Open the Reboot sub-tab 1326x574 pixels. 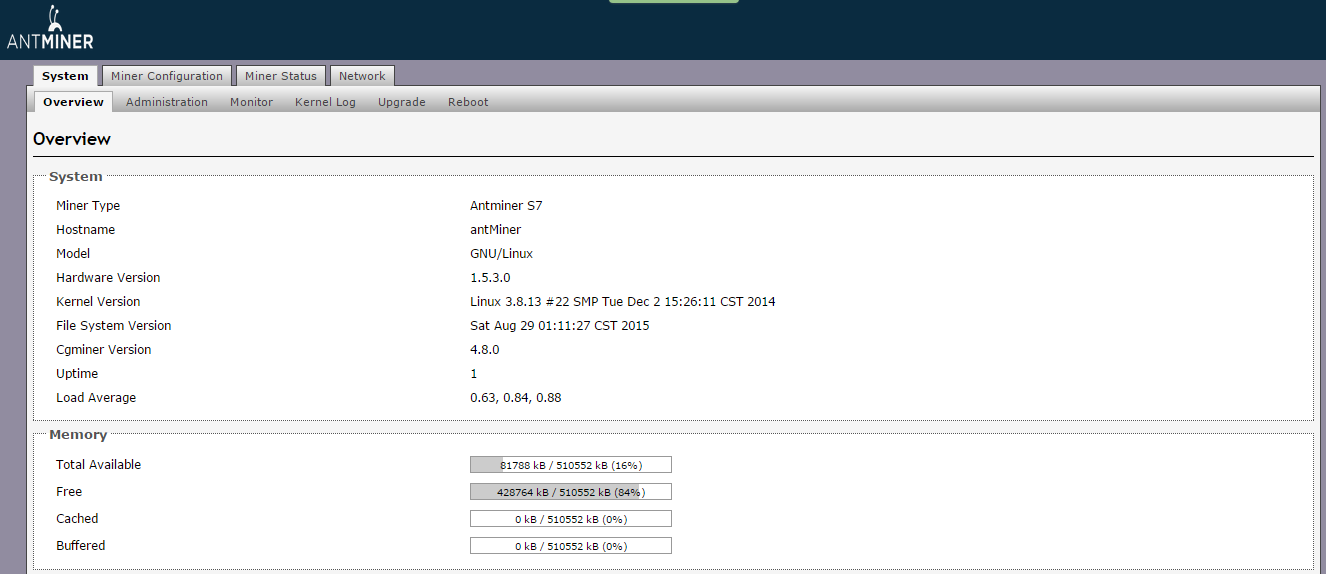[468, 102]
